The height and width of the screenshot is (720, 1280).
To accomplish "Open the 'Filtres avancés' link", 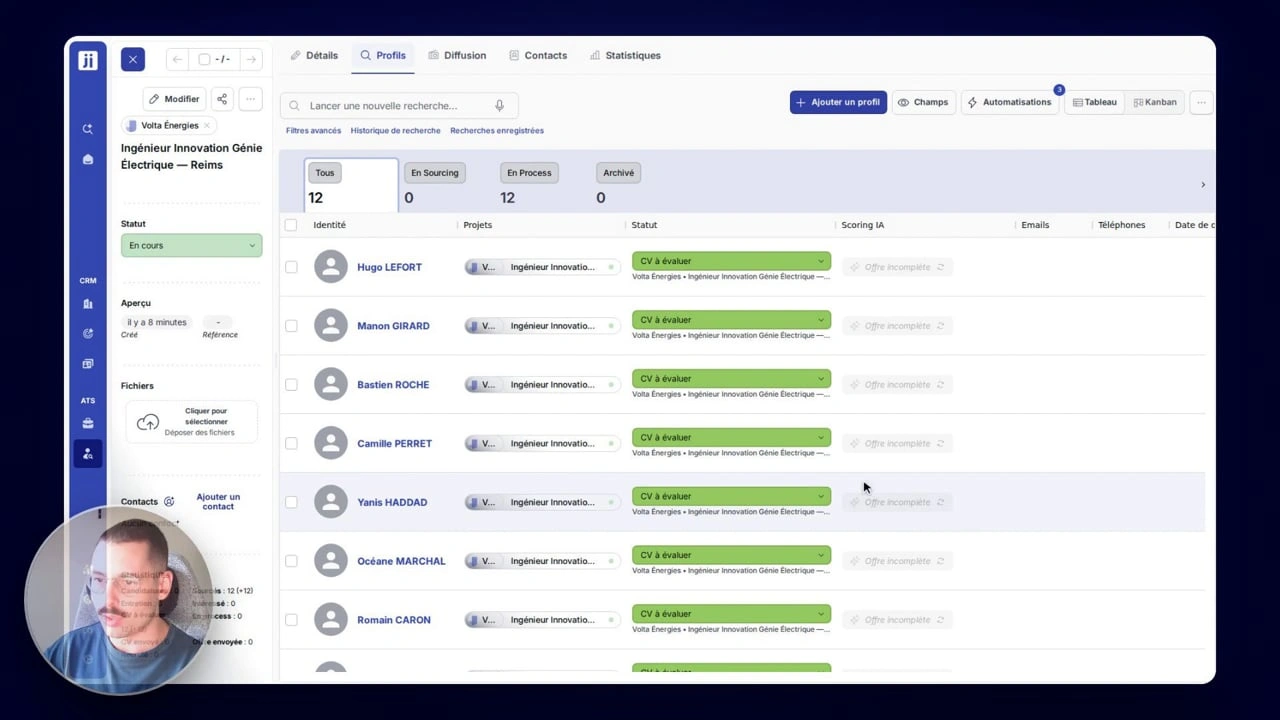I will 313,131.
